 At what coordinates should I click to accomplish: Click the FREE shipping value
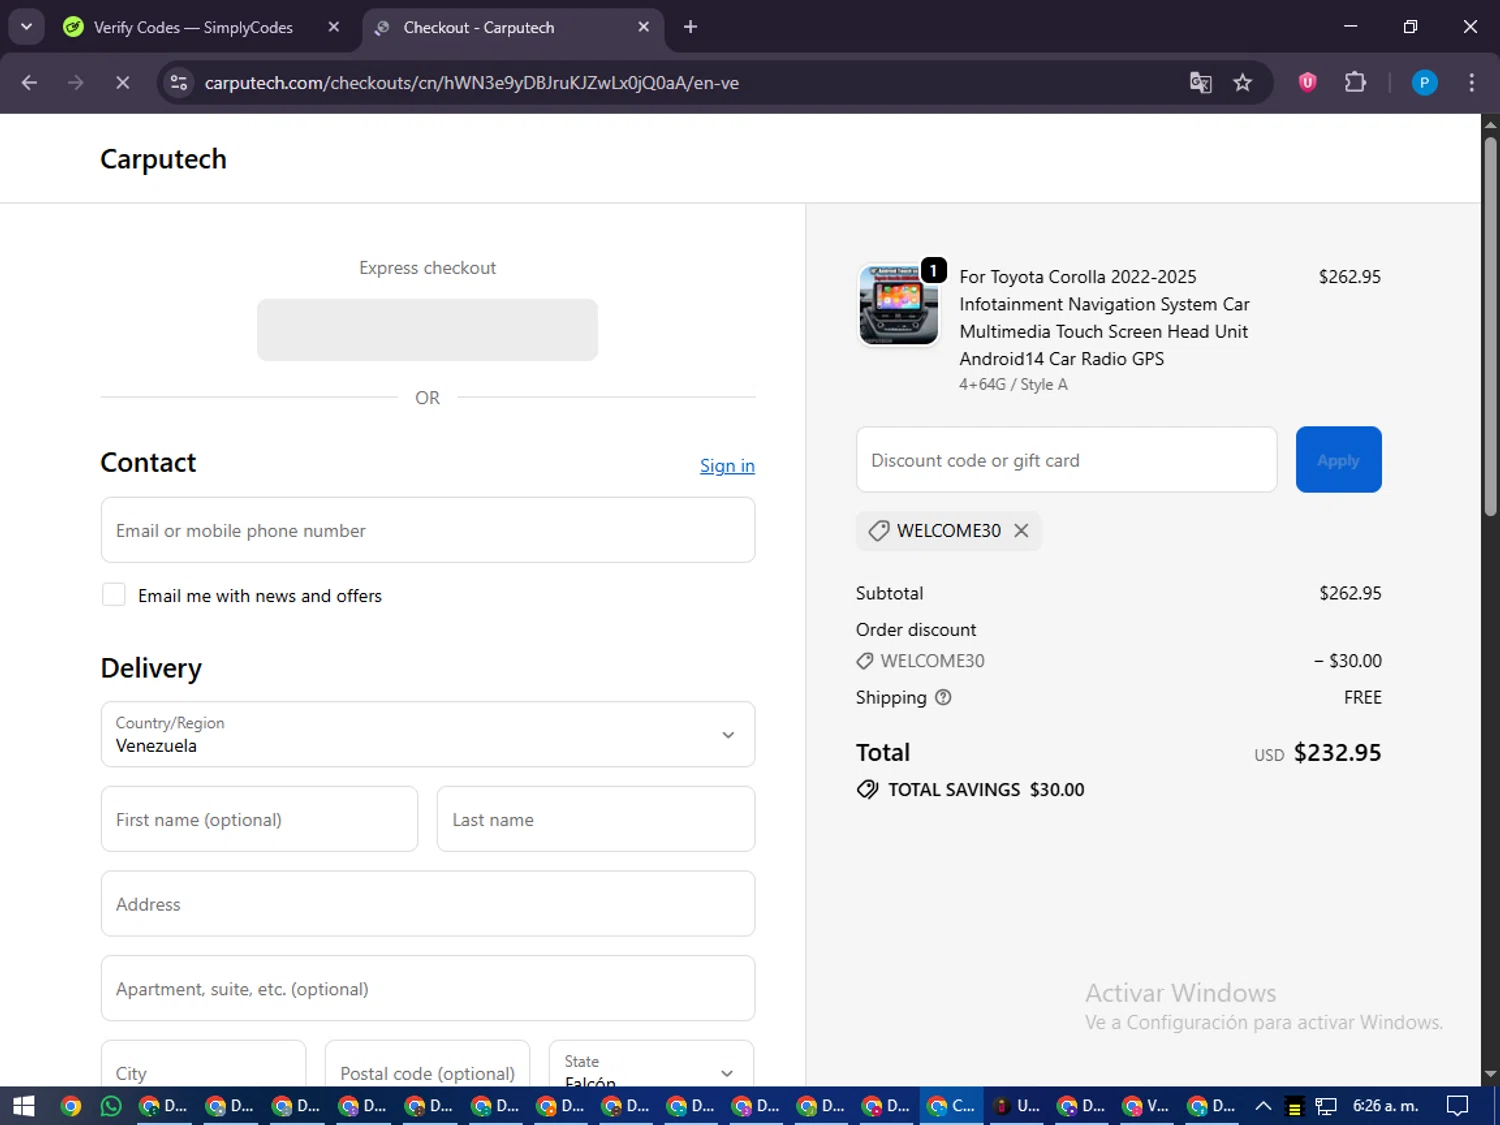(1363, 698)
